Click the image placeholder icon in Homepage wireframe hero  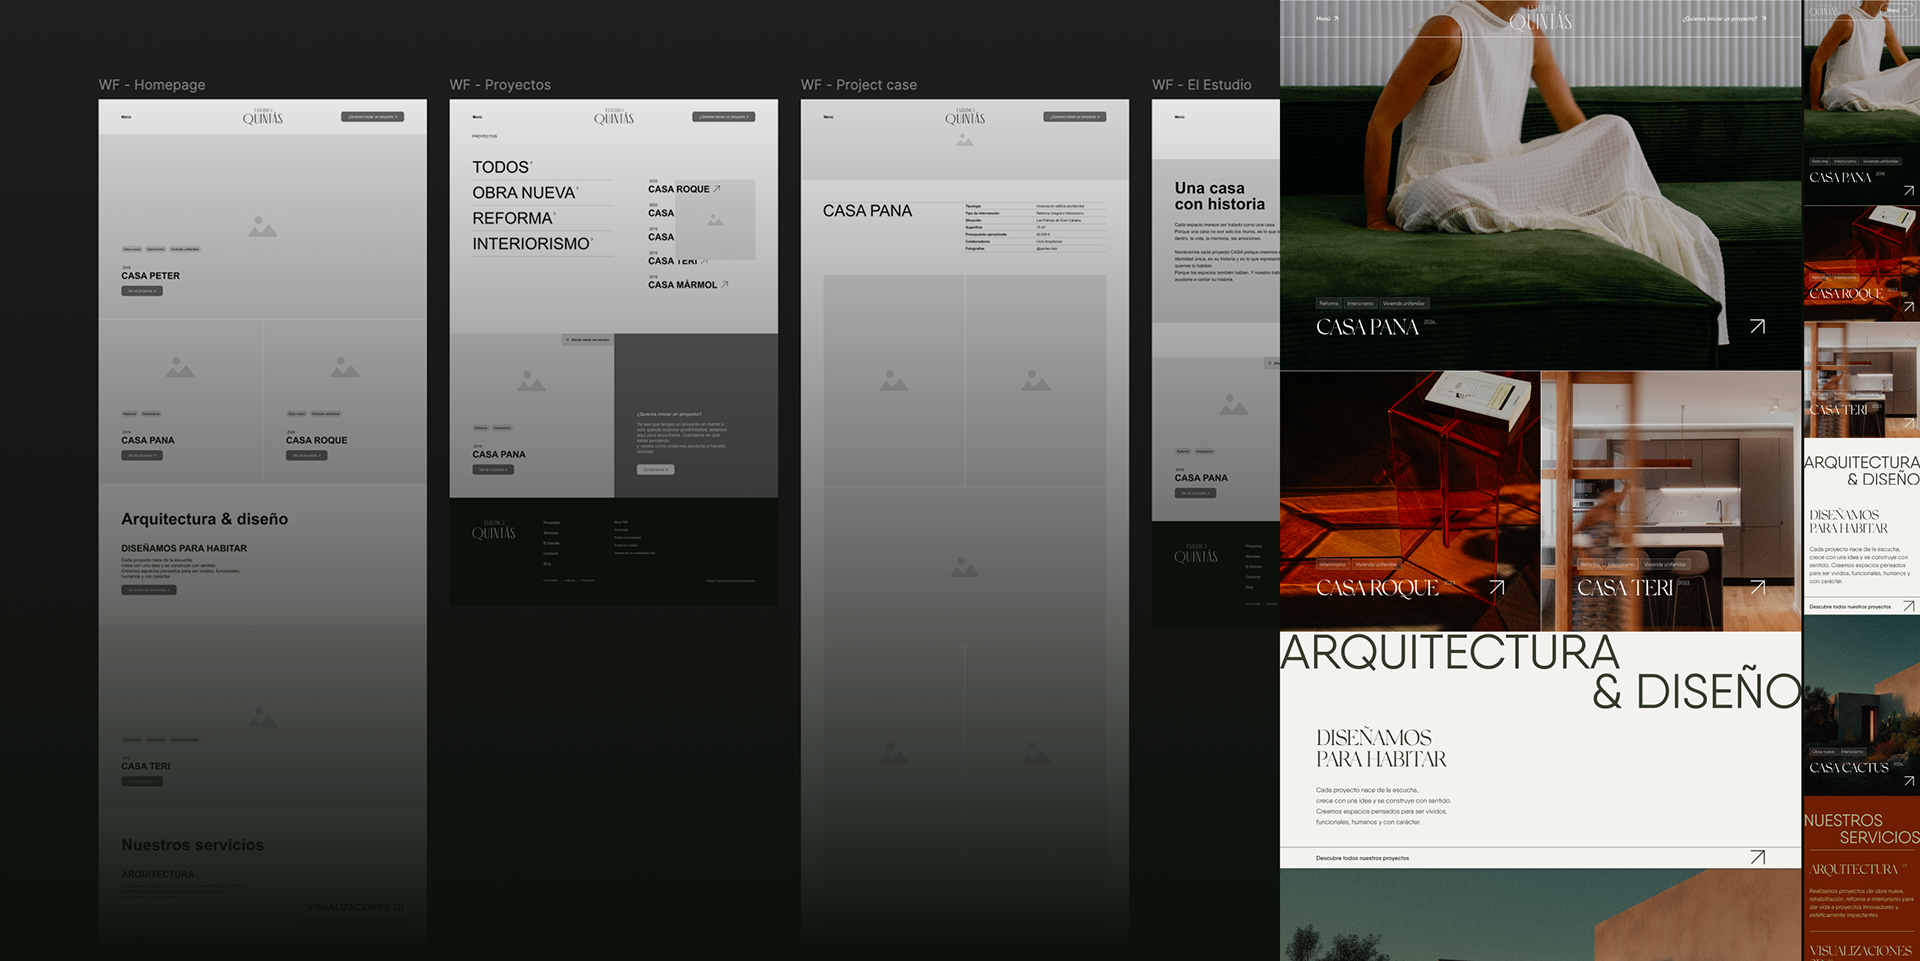(x=262, y=226)
